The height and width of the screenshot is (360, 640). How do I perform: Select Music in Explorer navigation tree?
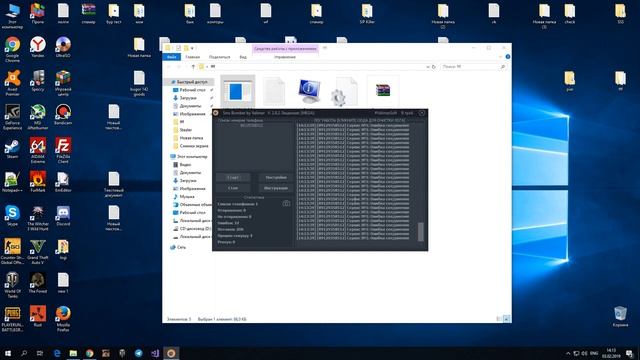pyautogui.click(x=187, y=196)
